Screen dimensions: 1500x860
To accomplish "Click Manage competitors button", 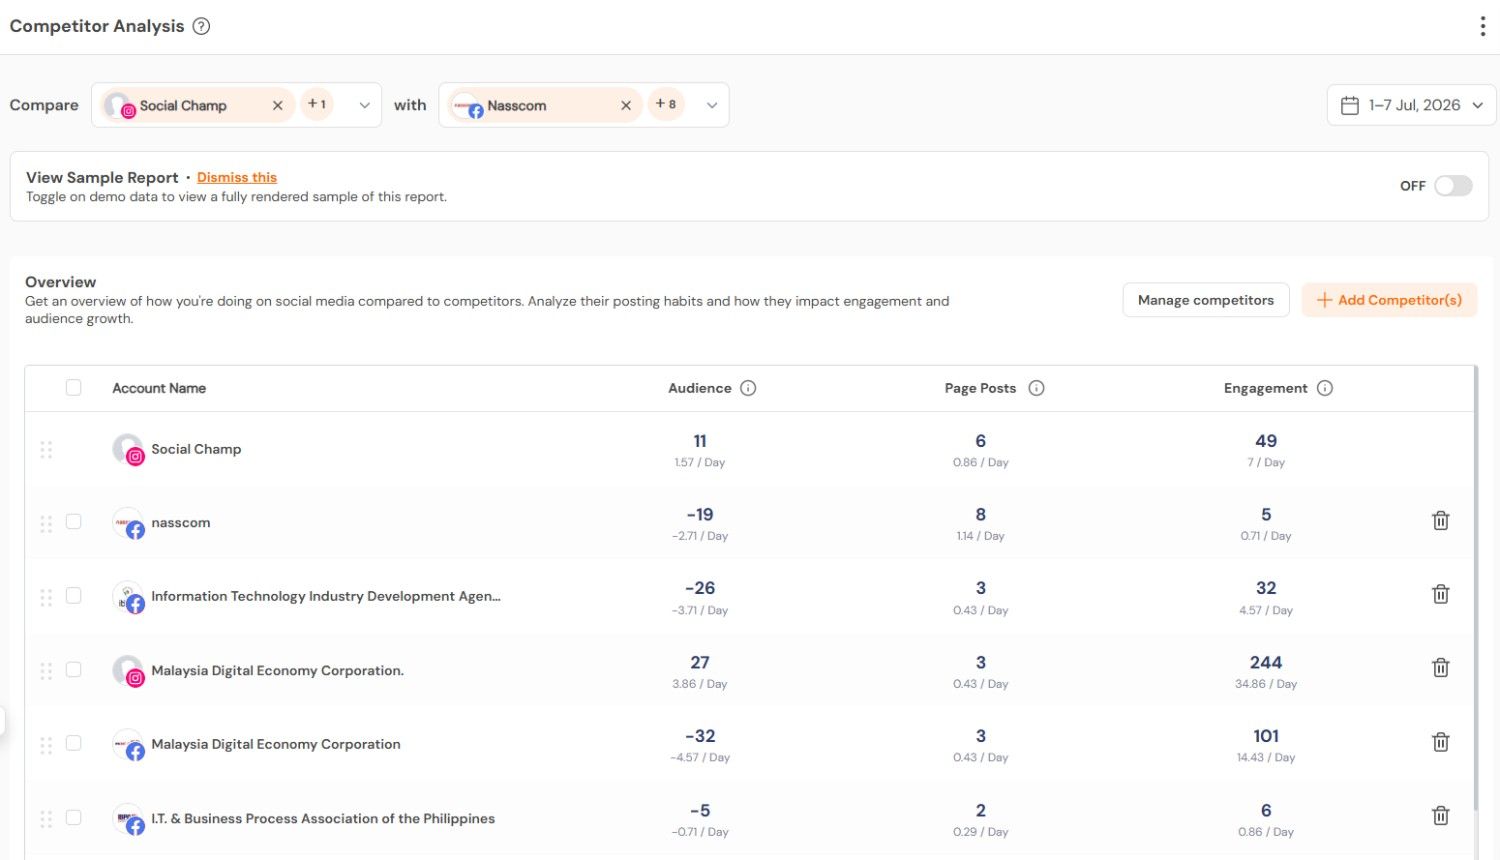I will (x=1206, y=300).
